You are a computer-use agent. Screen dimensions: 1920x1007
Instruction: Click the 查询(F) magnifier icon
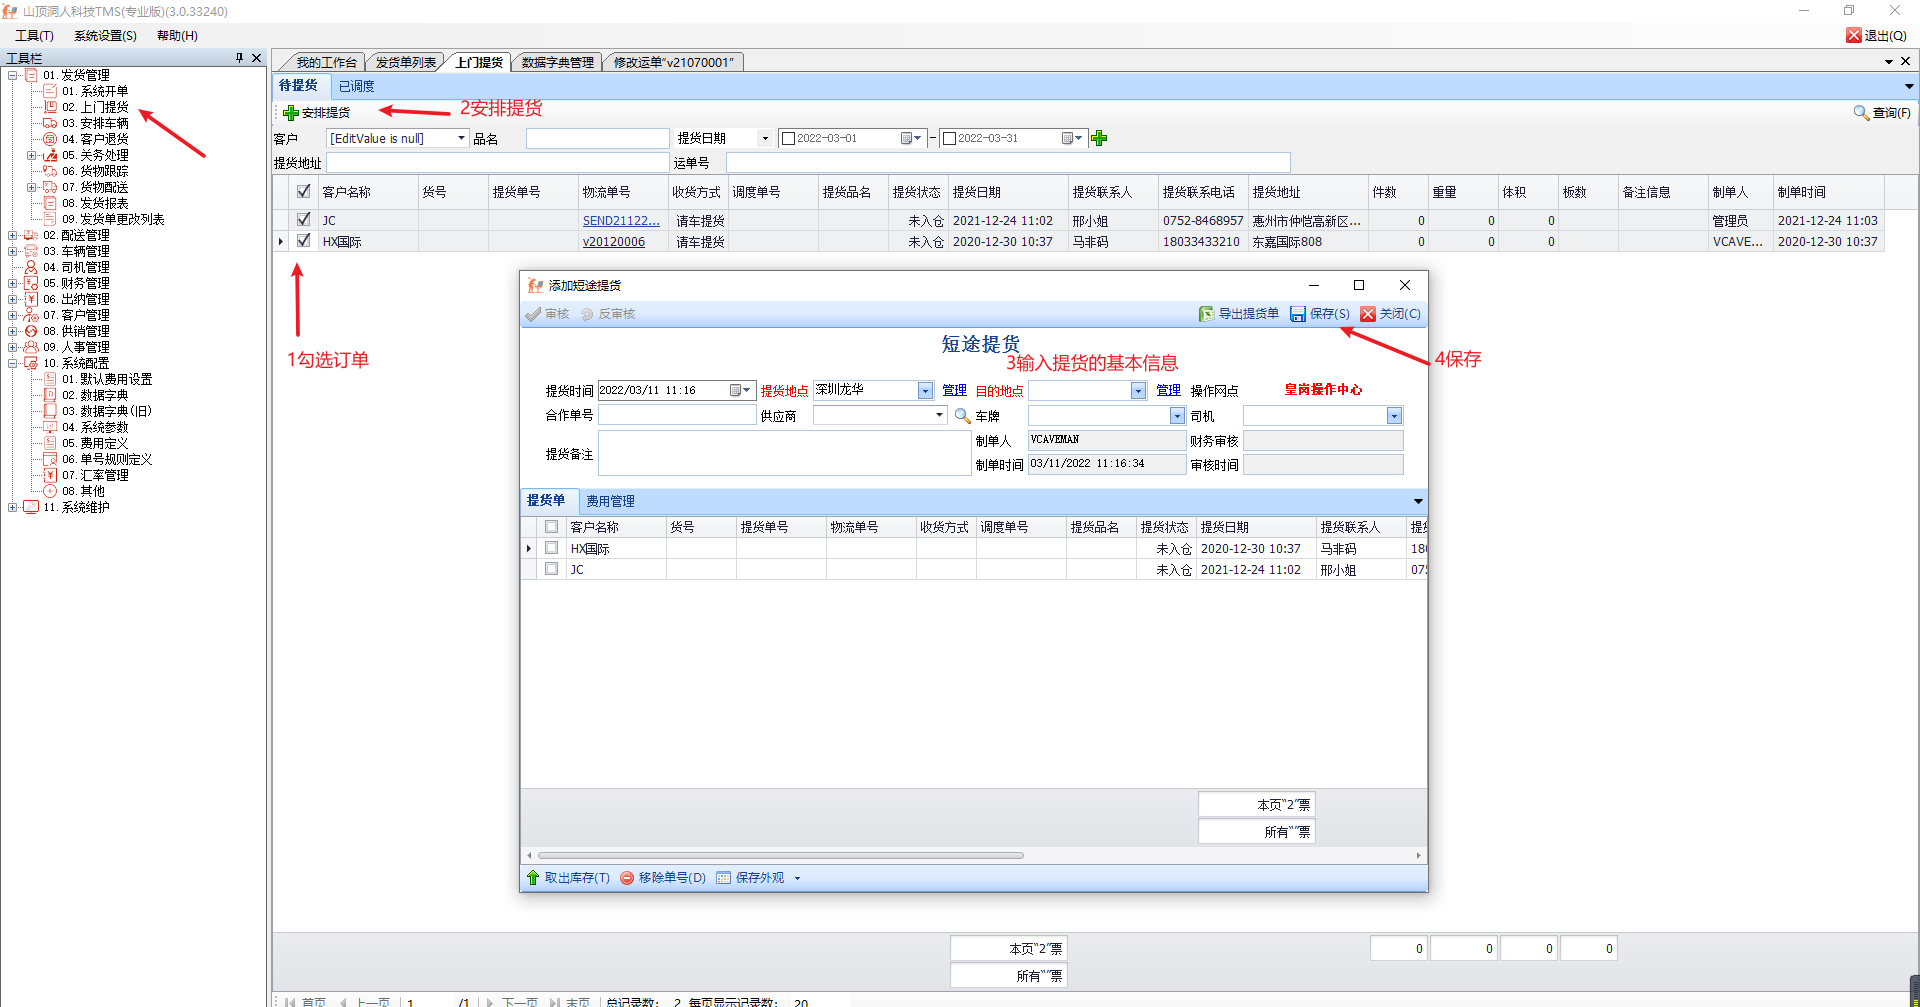(1861, 113)
